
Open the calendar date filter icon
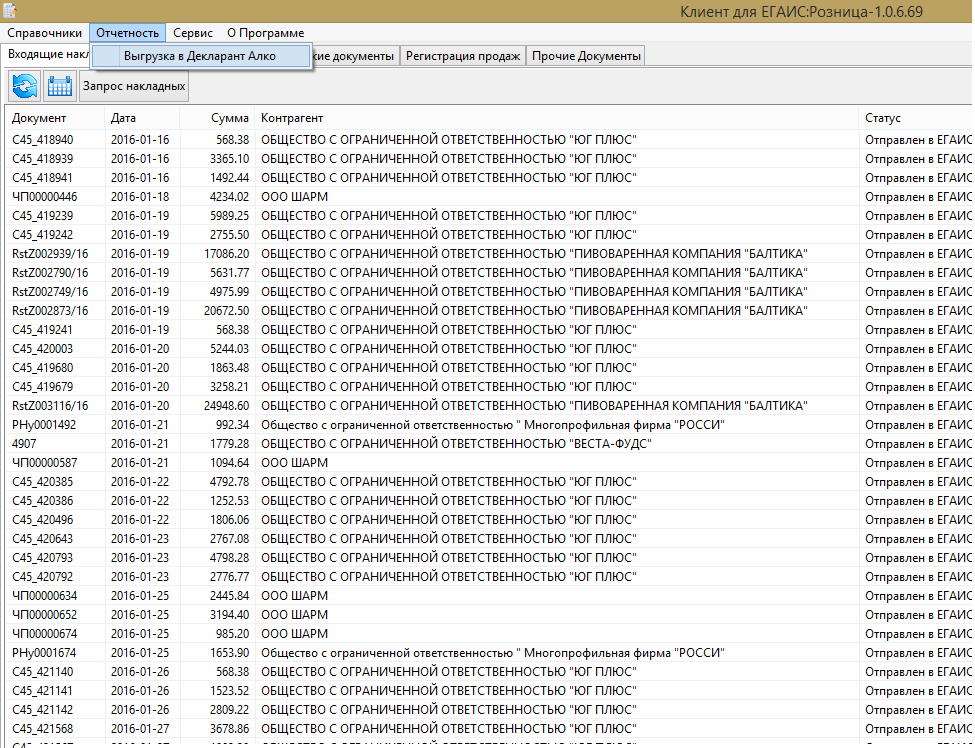tap(60, 86)
